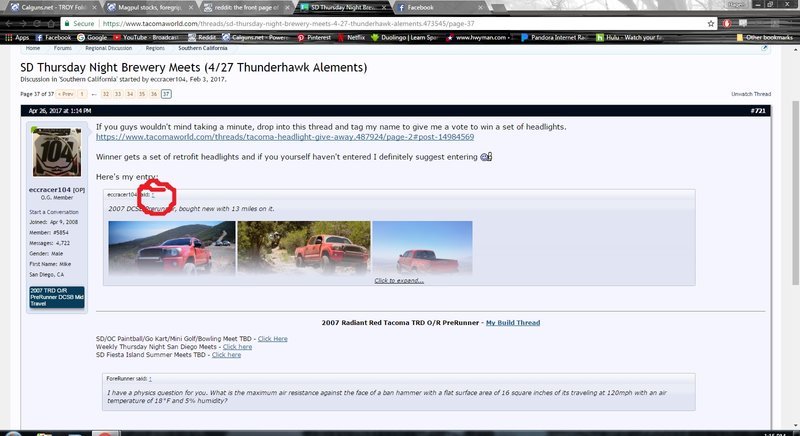Image resolution: width=800 pixels, height=436 pixels.
Task: Close the Magpul stocks tab
Action: pos(191,8)
